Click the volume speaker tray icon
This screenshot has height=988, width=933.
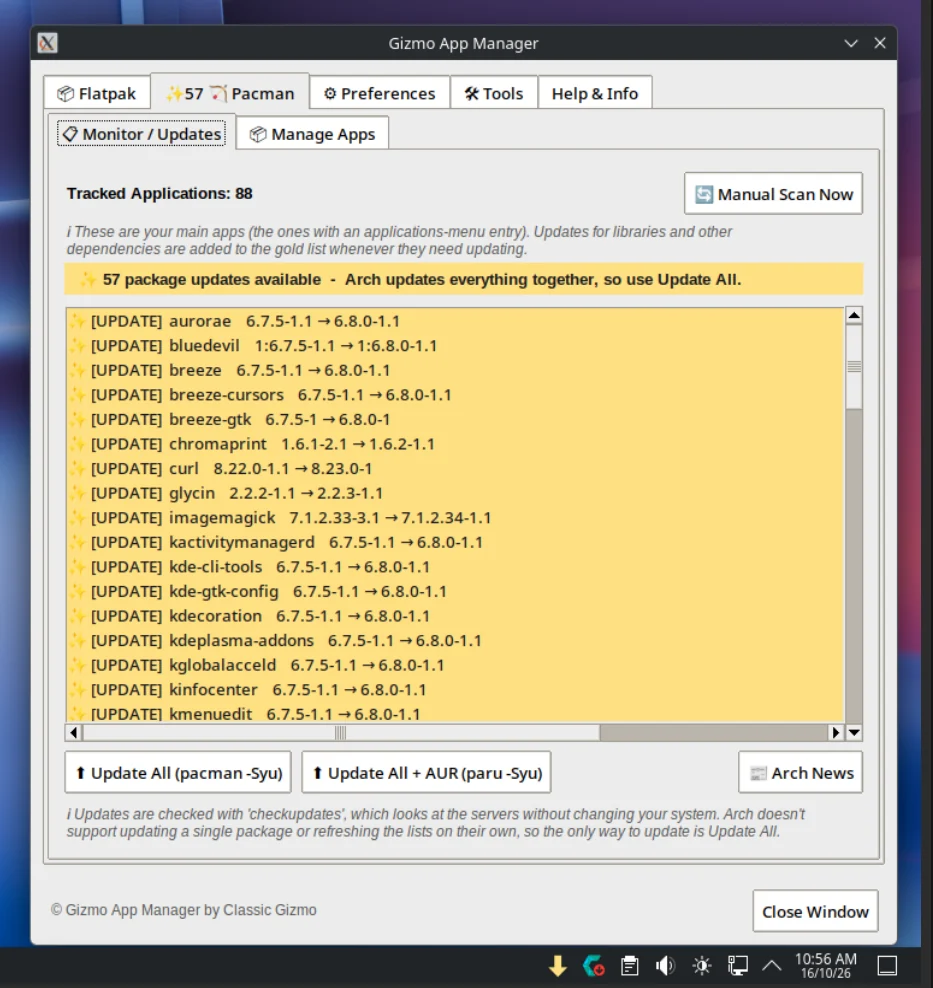click(x=665, y=965)
